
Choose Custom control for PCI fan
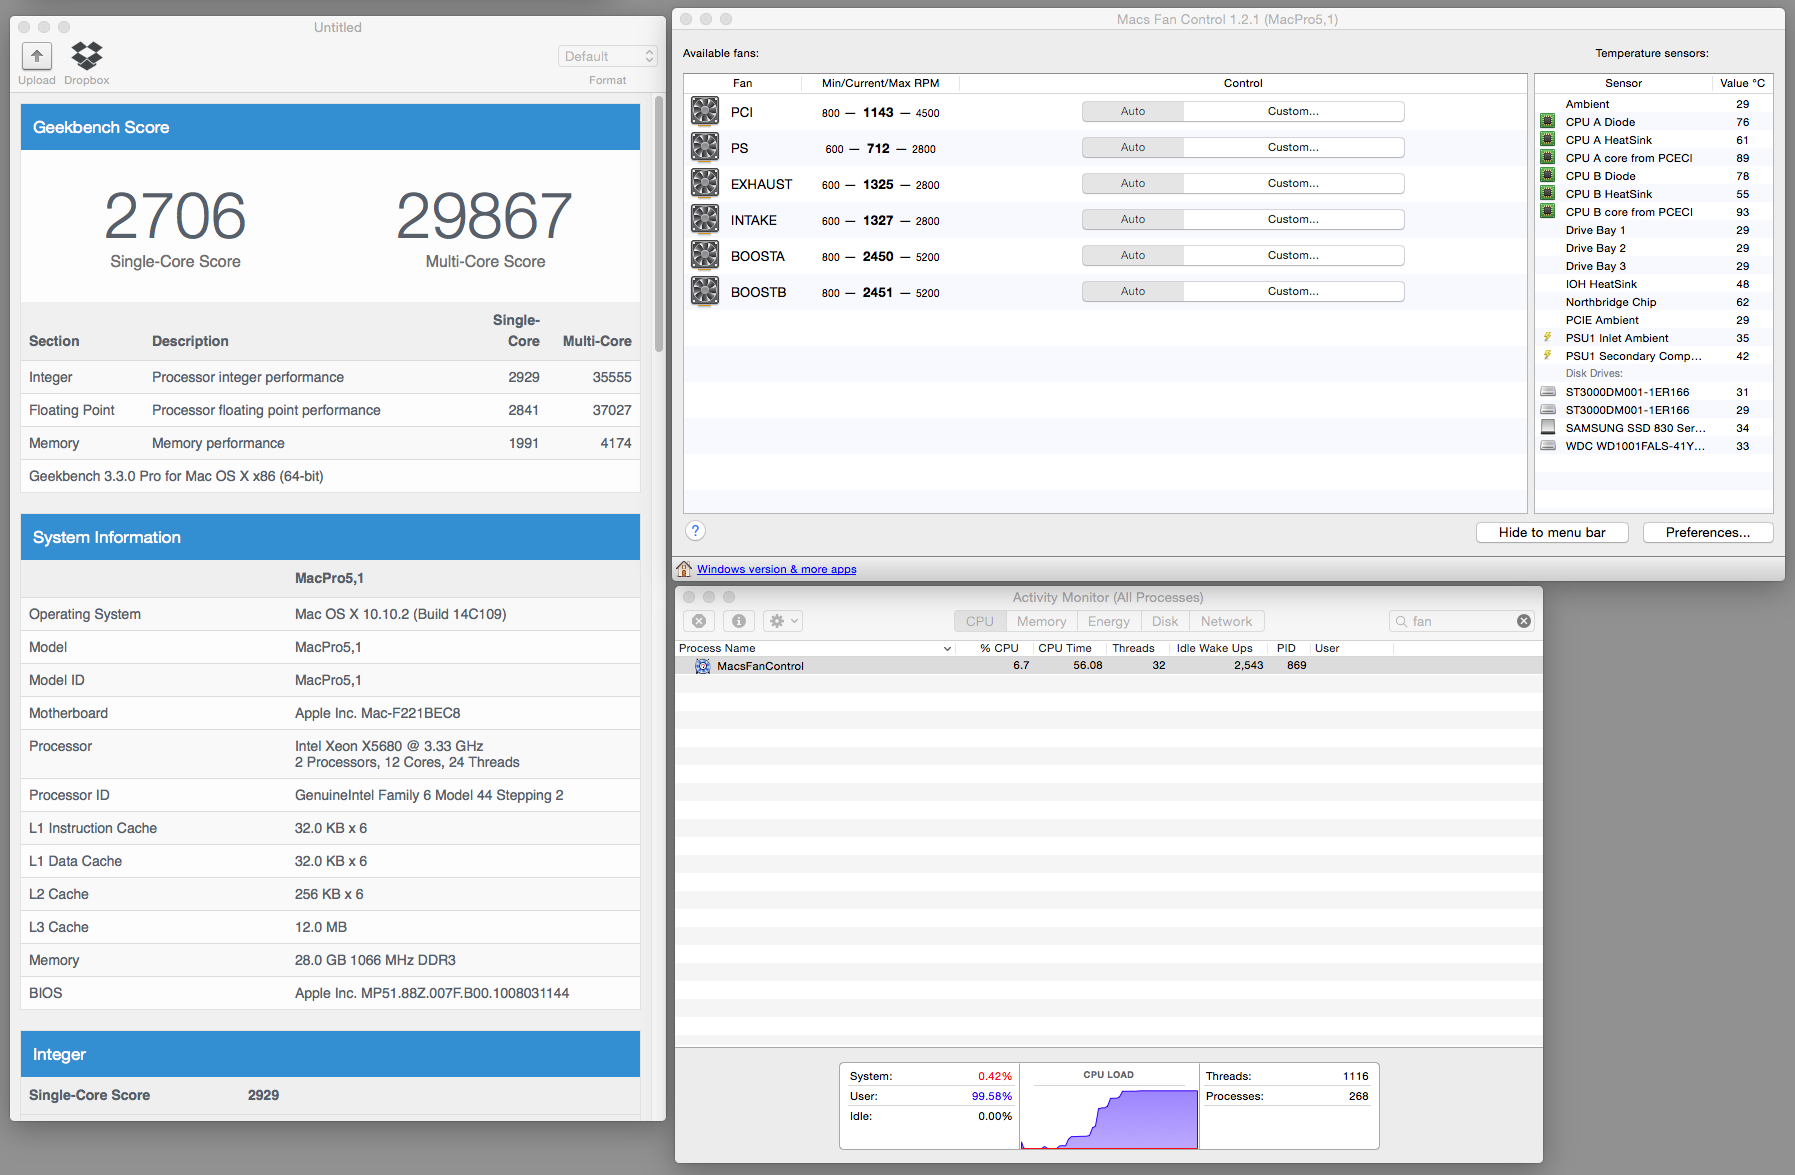(x=1294, y=111)
